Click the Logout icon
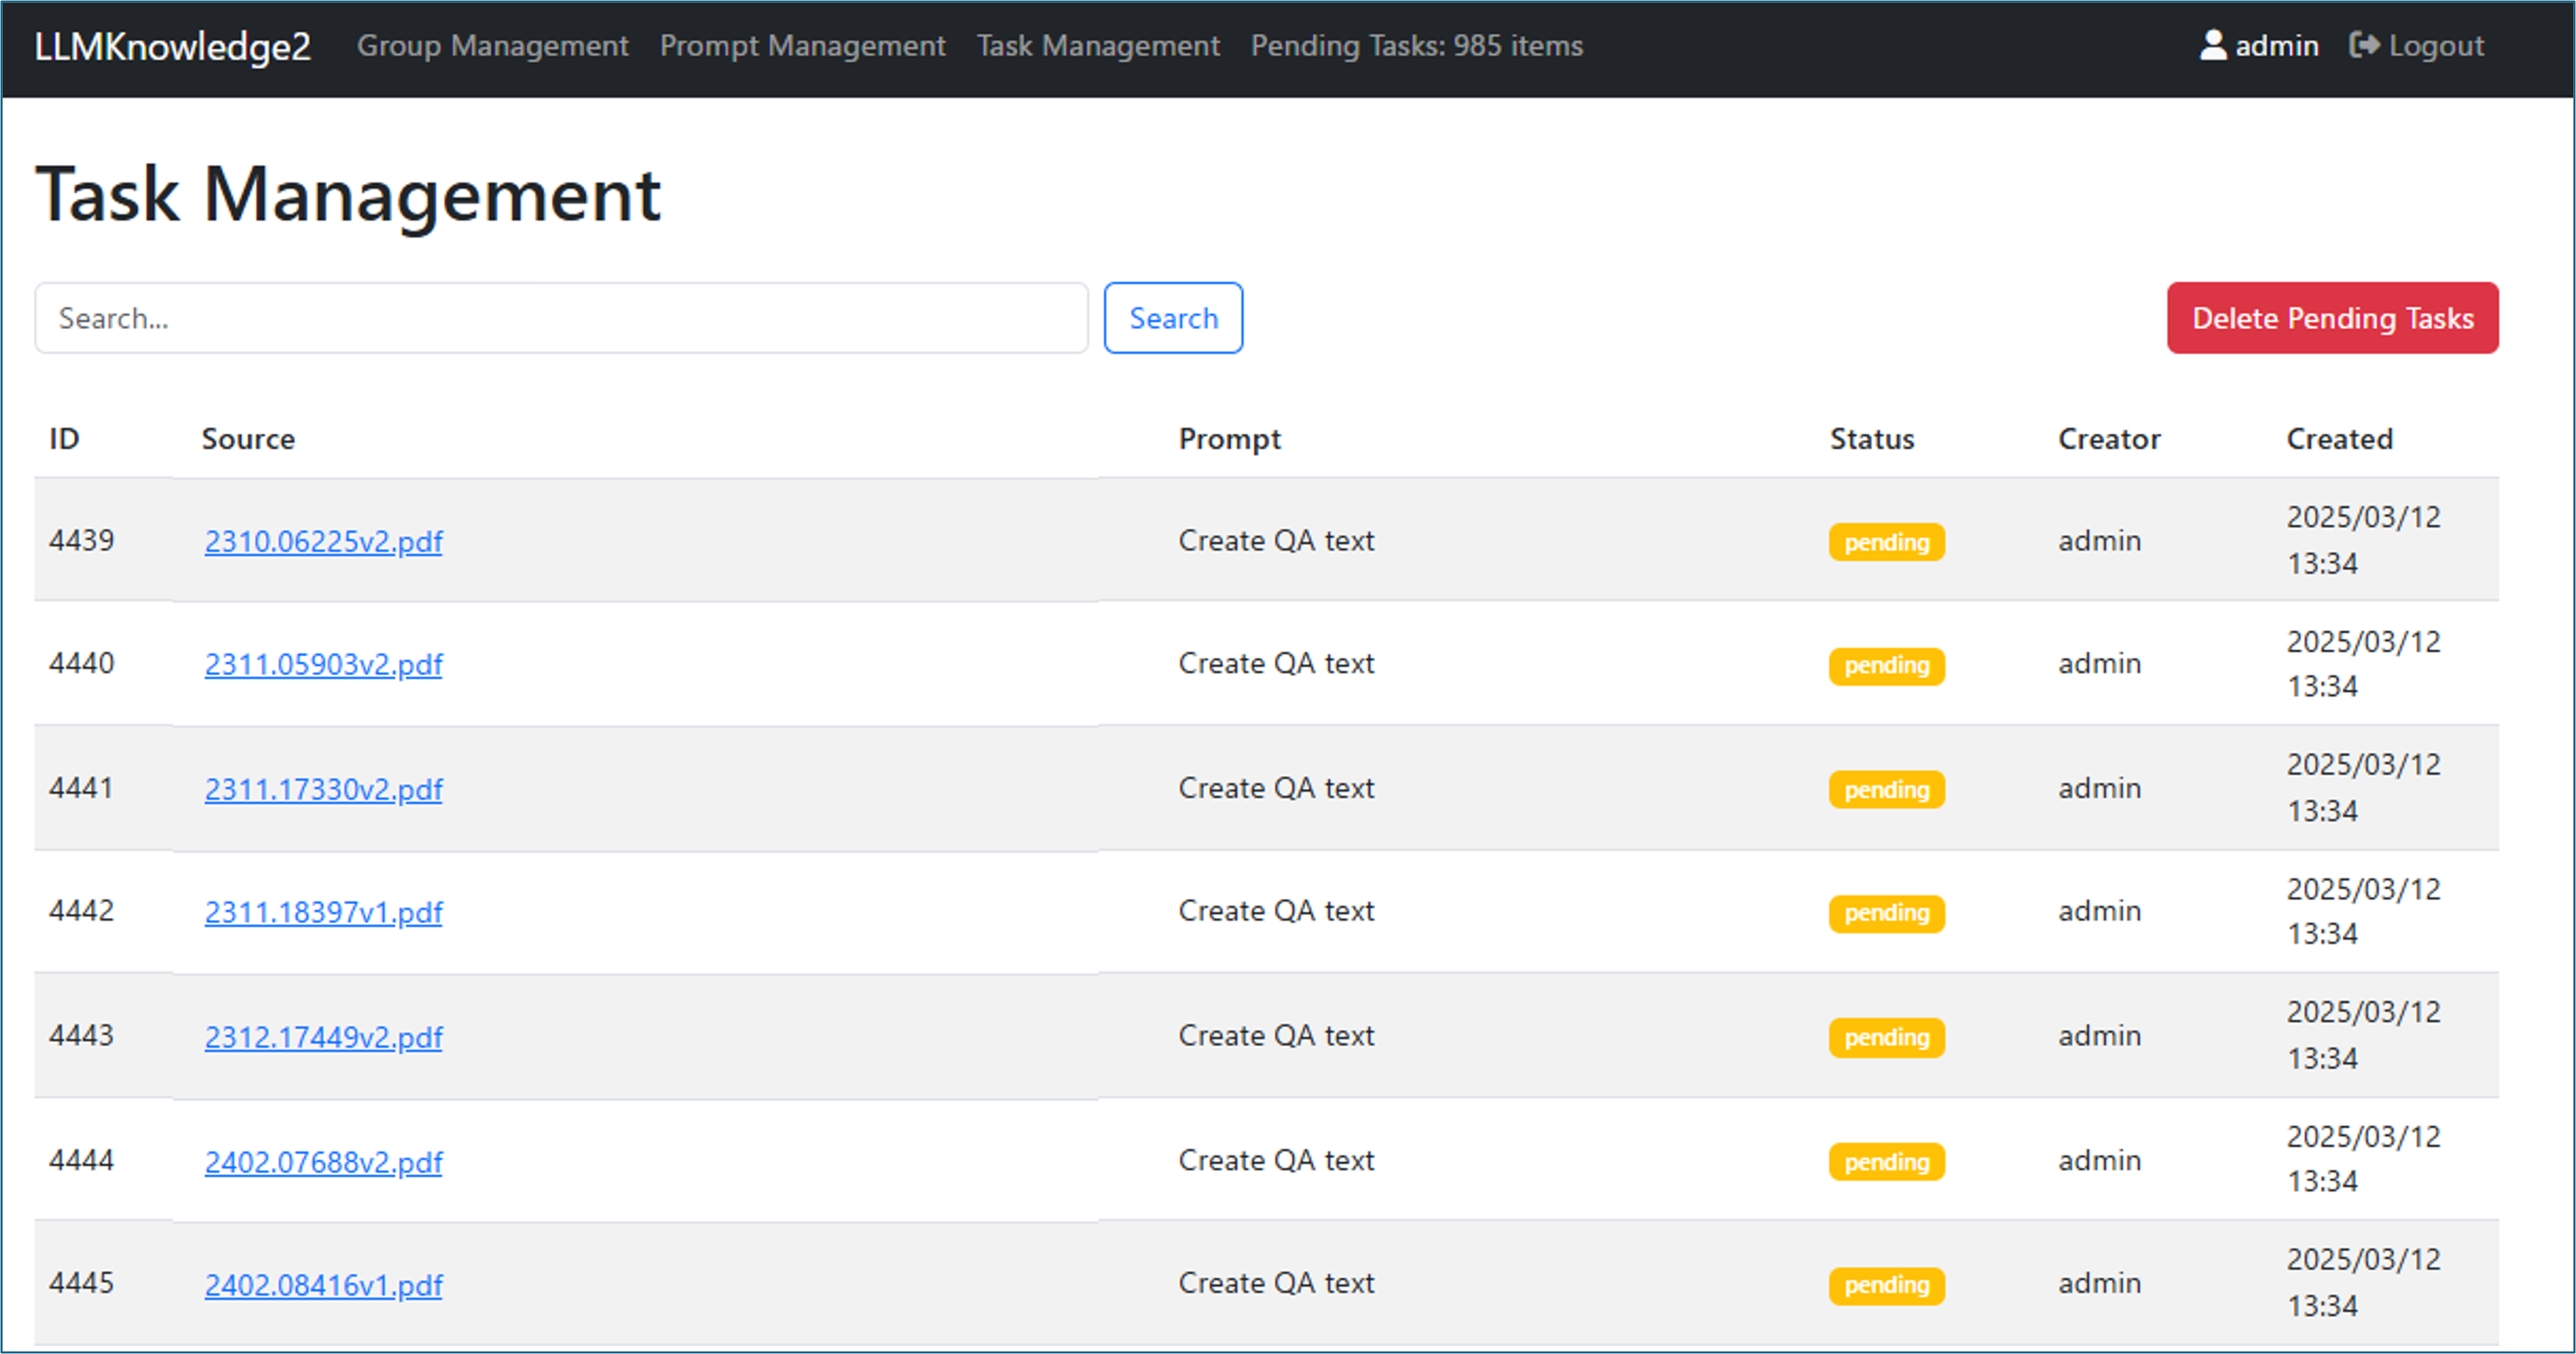 pos(2363,45)
